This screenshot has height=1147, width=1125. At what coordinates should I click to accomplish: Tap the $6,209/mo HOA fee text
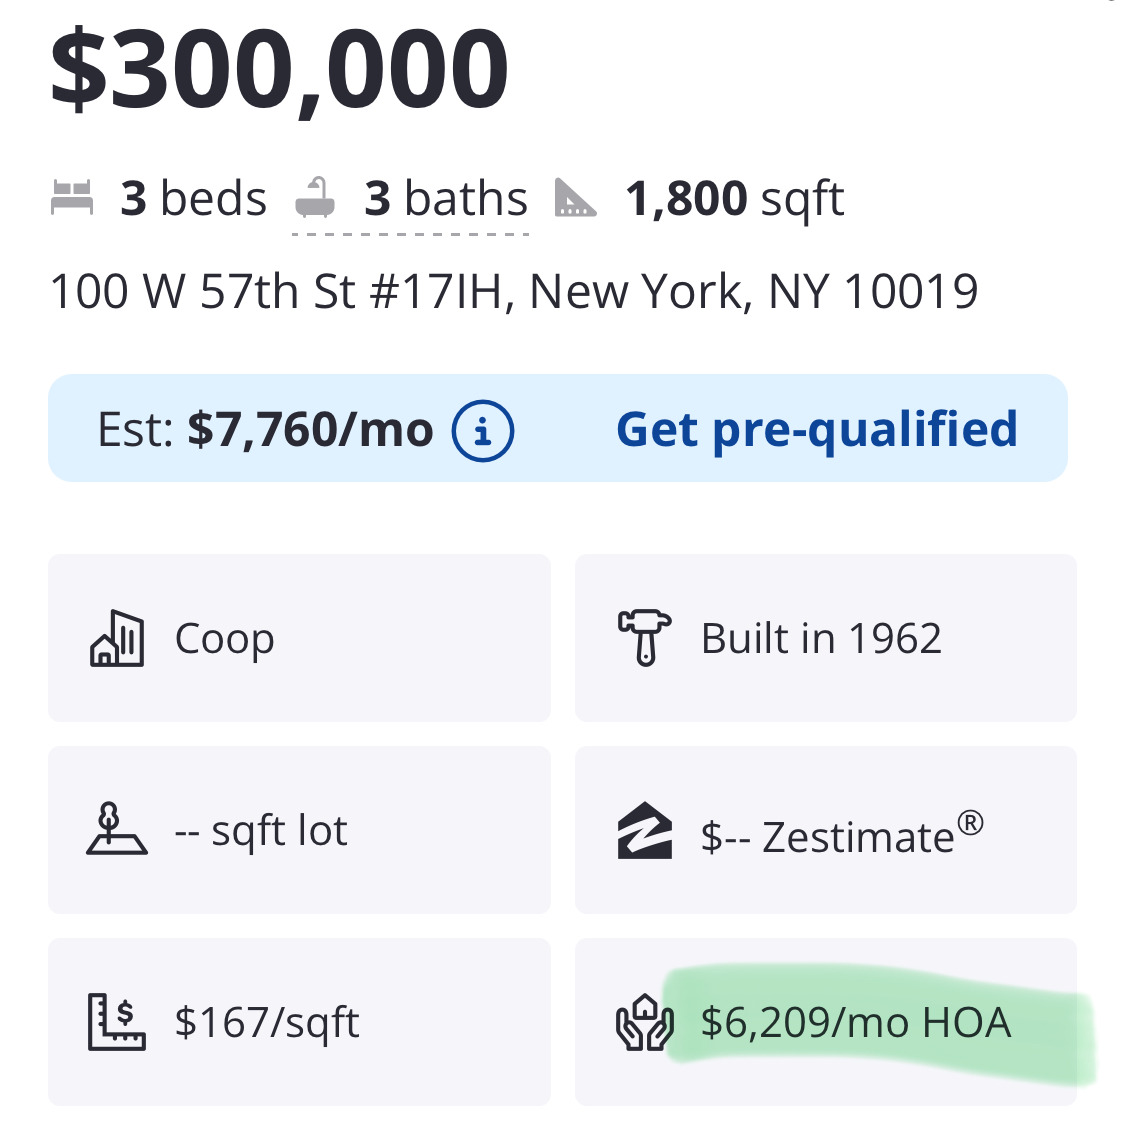856,1022
